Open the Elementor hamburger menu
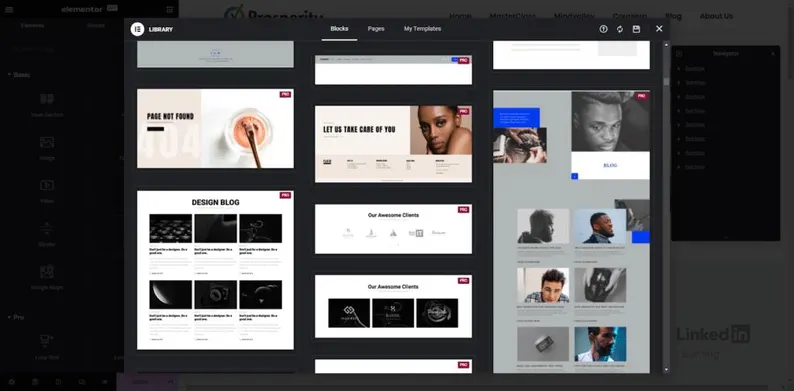The height and width of the screenshot is (391, 794). point(9,9)
